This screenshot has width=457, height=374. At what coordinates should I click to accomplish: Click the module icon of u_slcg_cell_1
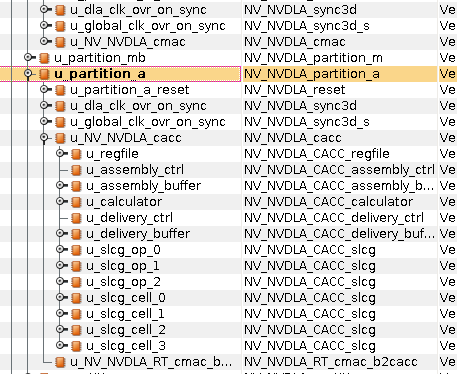pos(76,314)
